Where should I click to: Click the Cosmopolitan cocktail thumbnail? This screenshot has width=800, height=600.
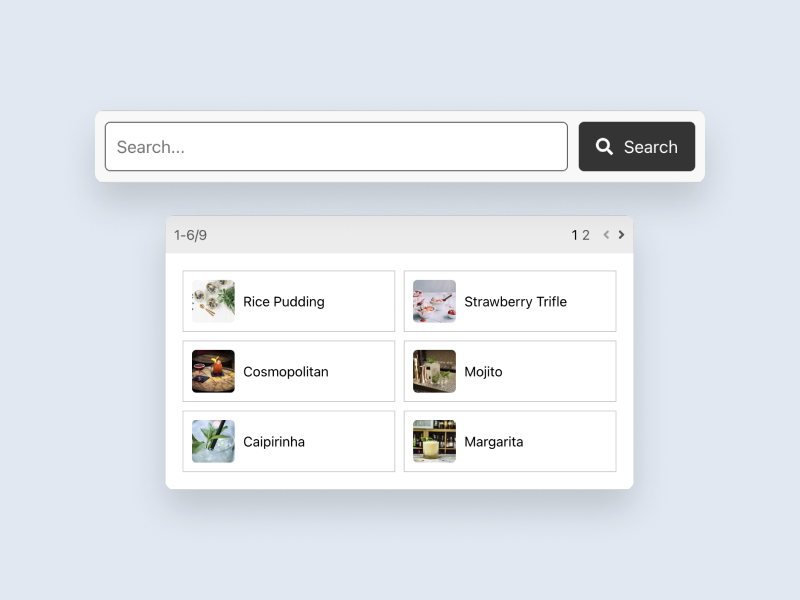(214, 371)
